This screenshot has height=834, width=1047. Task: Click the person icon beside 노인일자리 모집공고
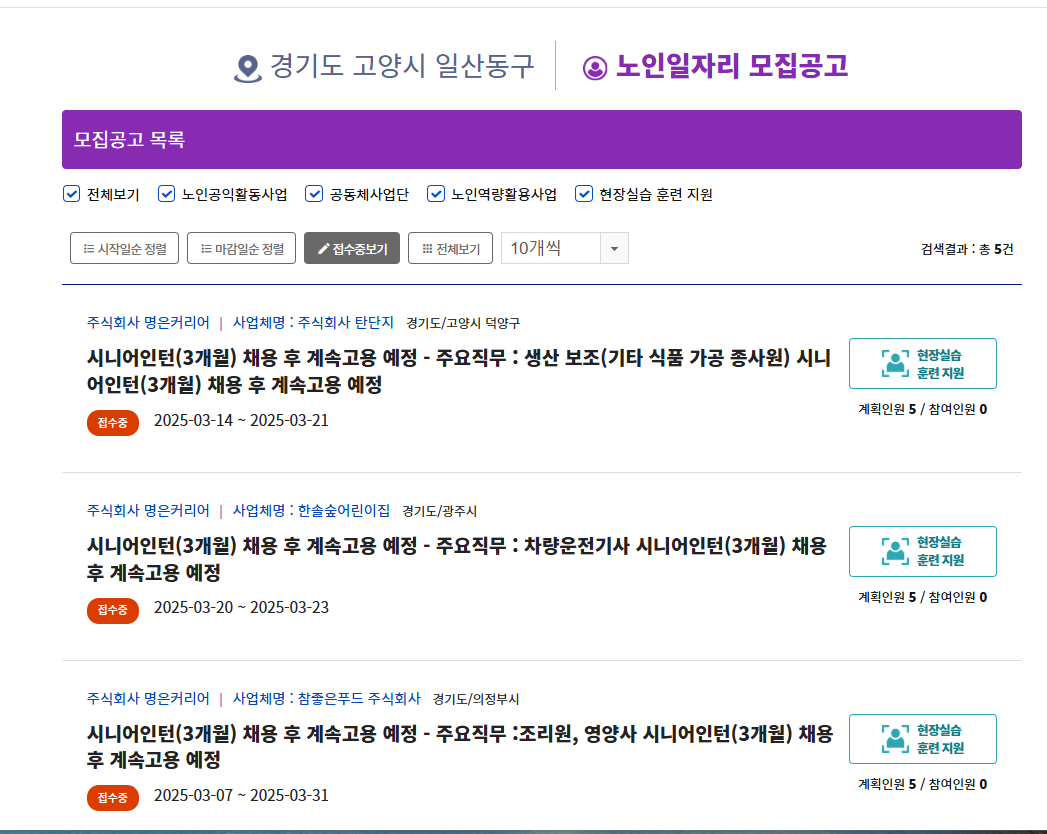595,68
